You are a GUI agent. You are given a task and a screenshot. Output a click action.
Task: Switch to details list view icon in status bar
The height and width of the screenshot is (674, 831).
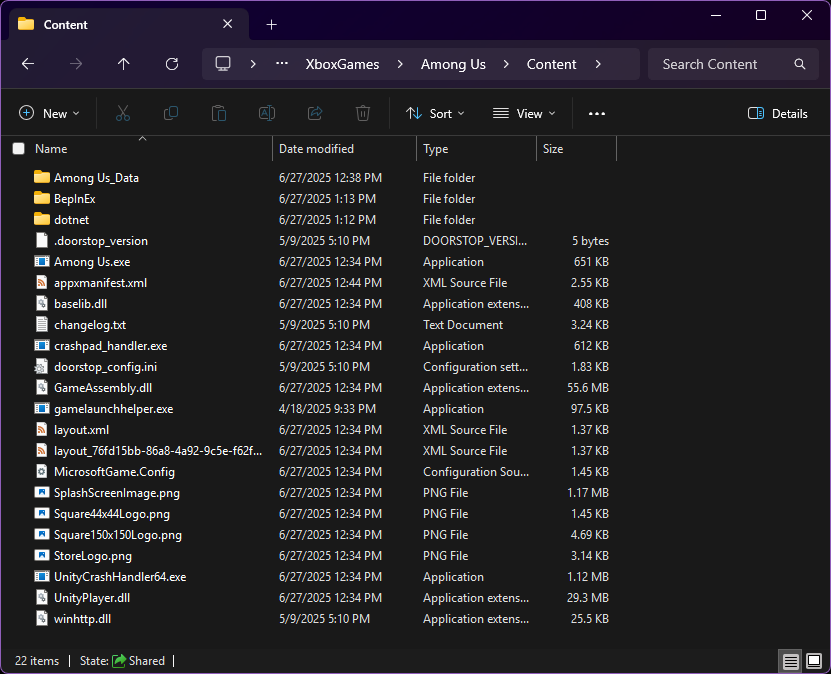pyautogui.click(x=791, y=661)
